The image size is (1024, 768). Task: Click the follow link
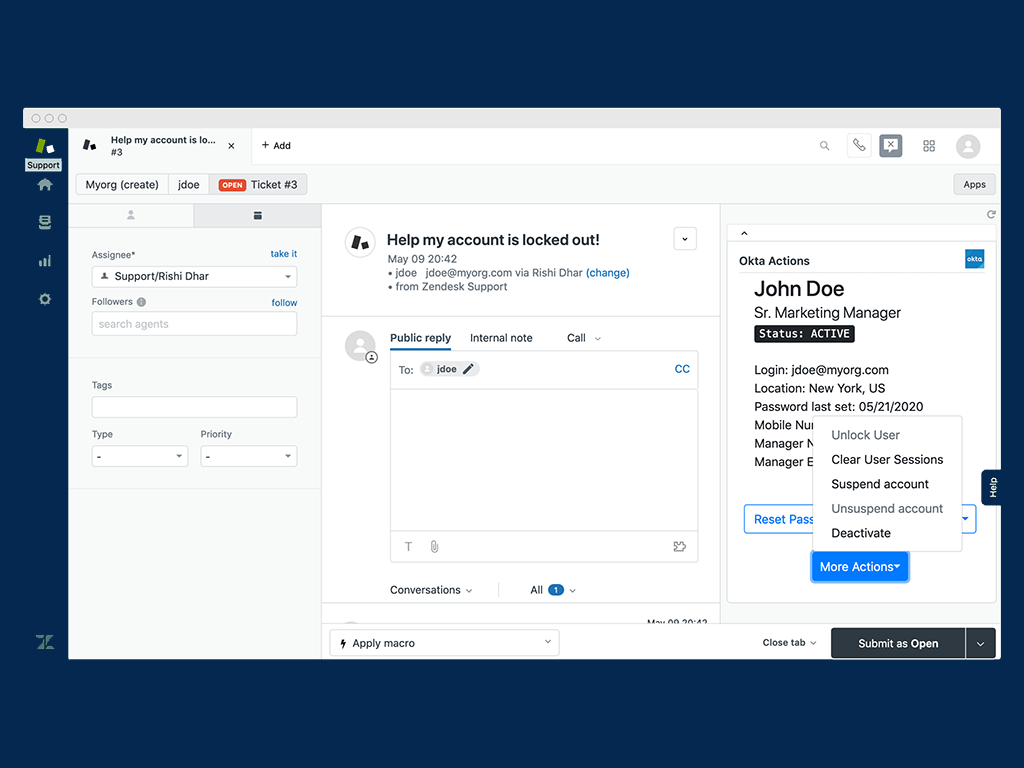click(x=284, y=302)
